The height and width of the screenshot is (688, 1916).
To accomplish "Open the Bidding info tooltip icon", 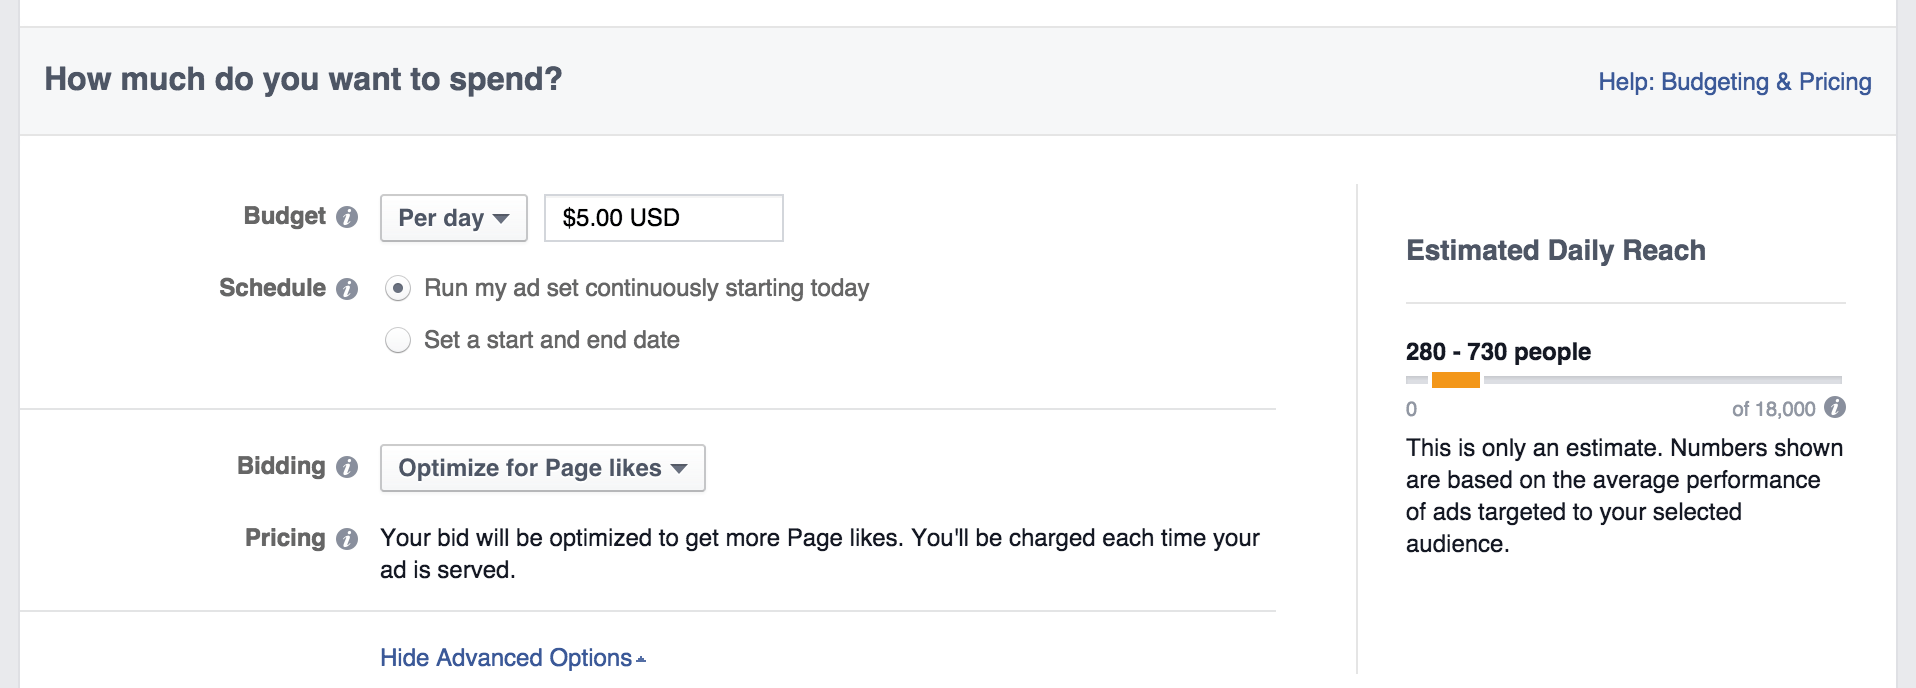I will coord(347,467).
